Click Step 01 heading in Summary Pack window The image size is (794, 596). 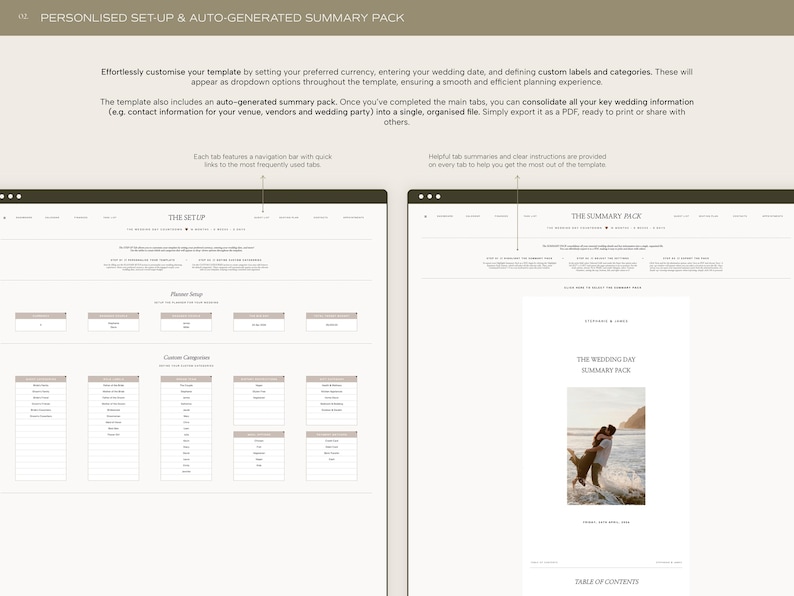(519, 258)
